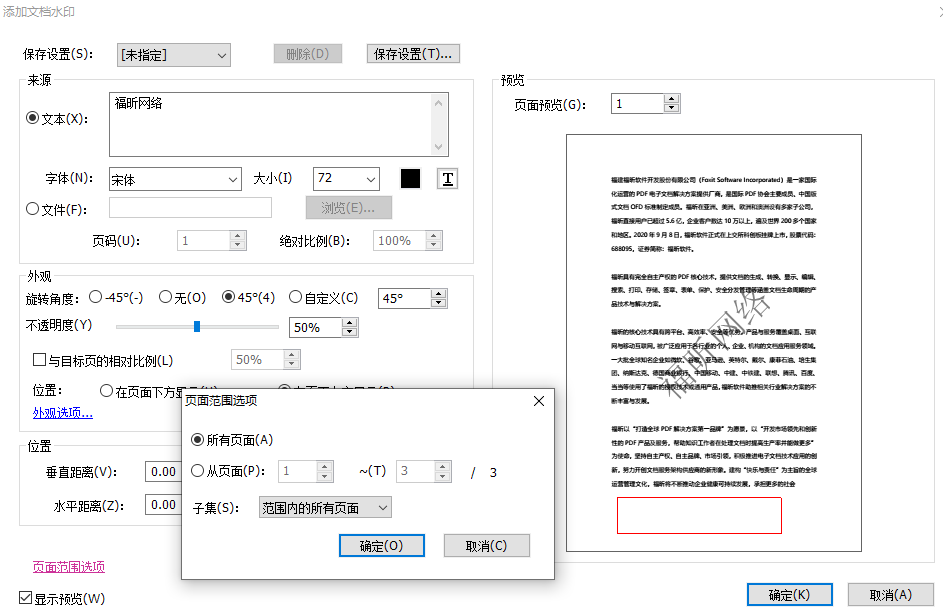
Task: Click the 页面预览 up stepper arrow
Action: click(671, 97)
